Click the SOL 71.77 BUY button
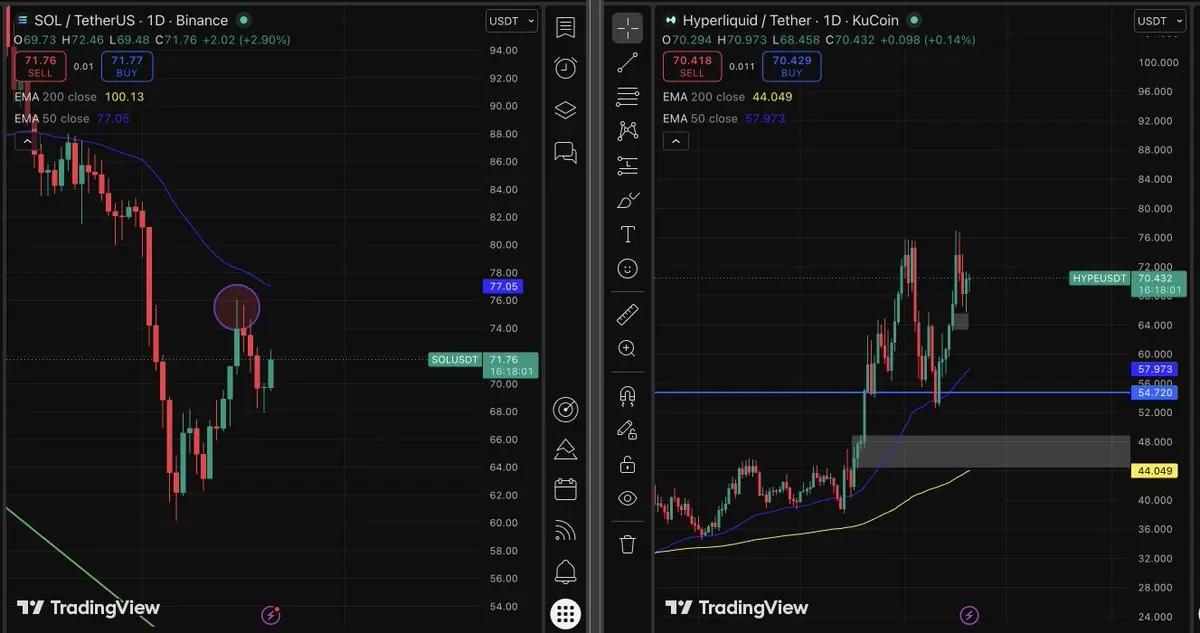The width and height of the screenshot is (1200, 633). 127,67
